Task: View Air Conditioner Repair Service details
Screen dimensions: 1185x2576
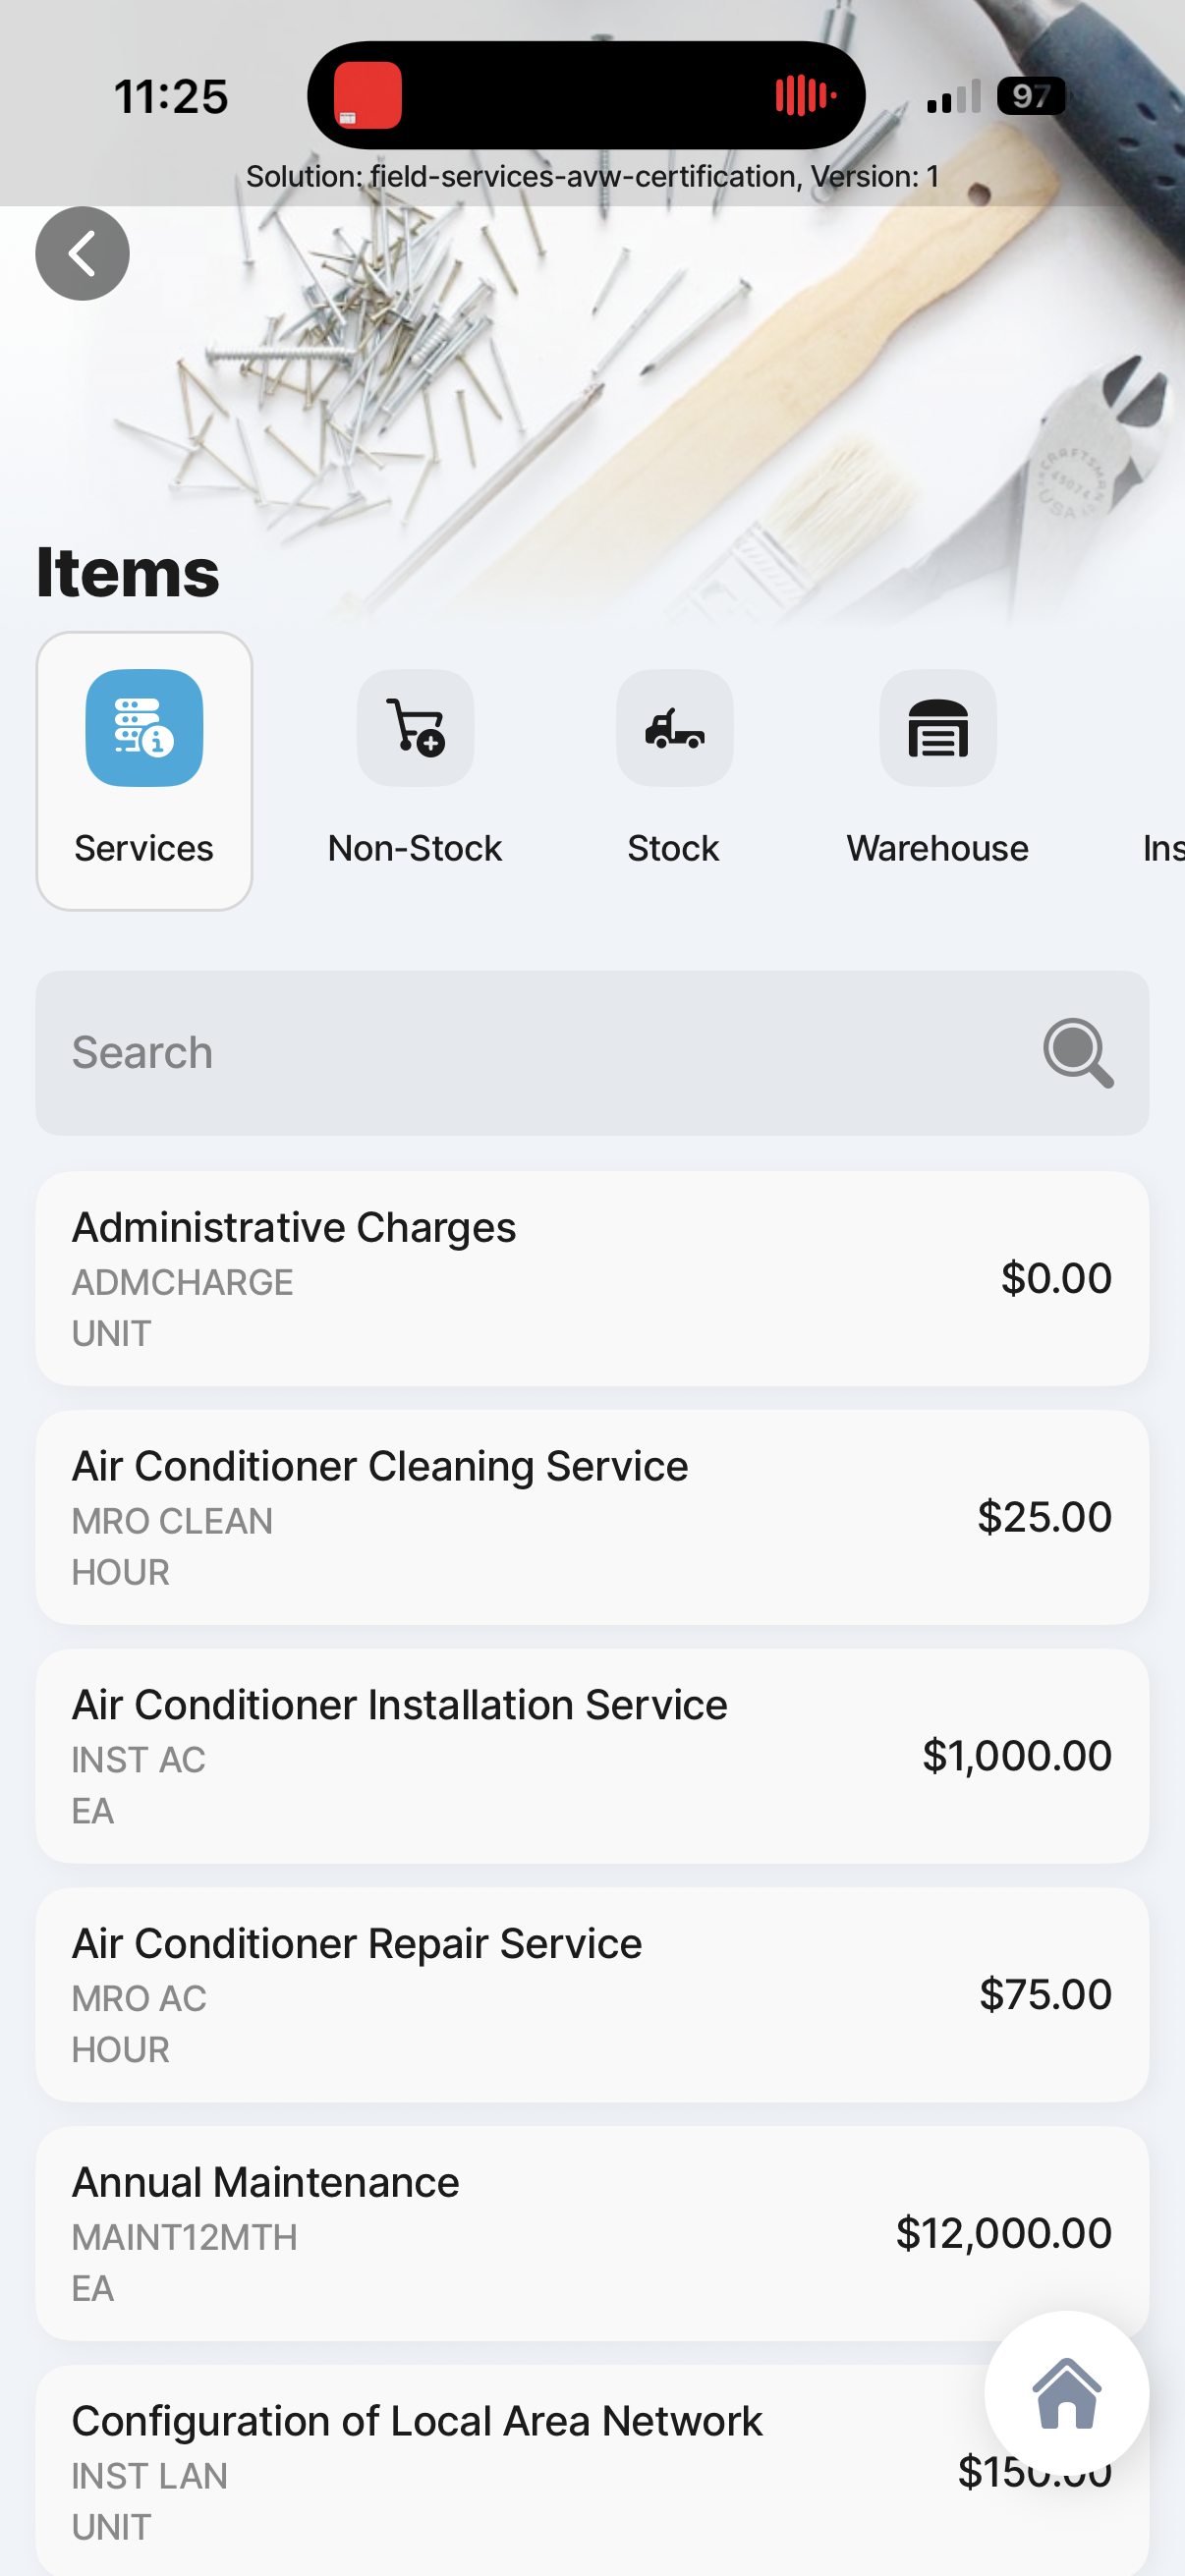Action: click(x=592, y=1994)
